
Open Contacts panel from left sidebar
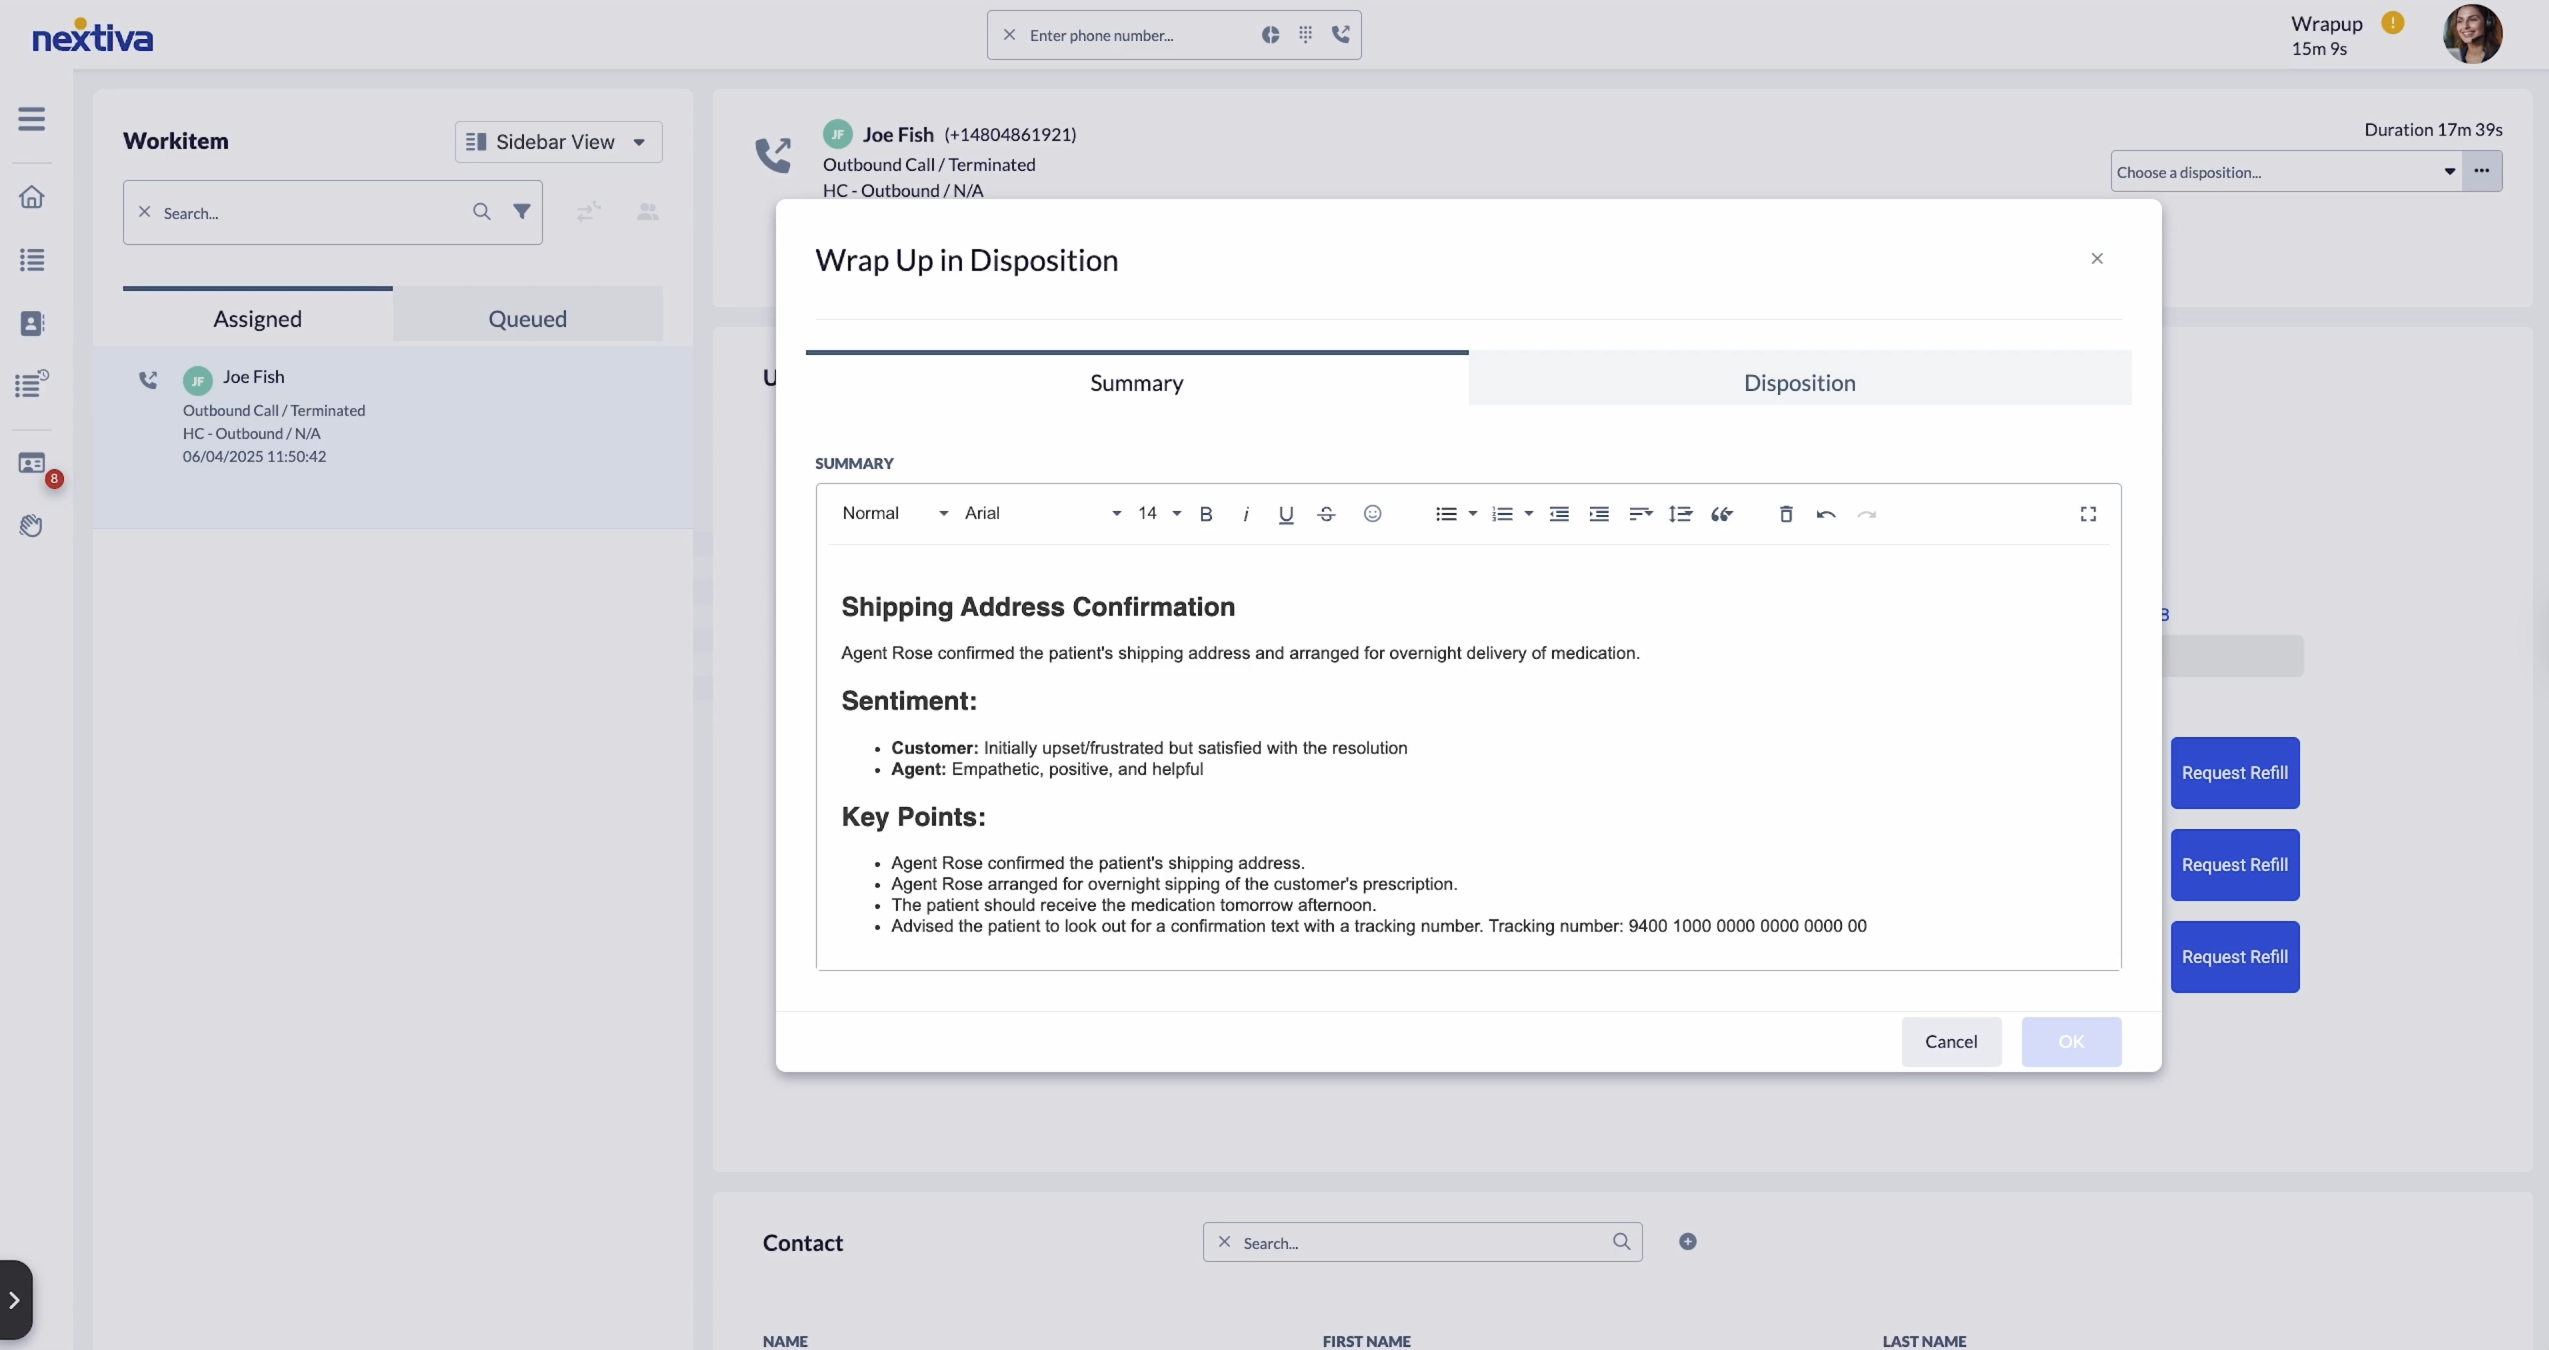[x=33, y=323]
